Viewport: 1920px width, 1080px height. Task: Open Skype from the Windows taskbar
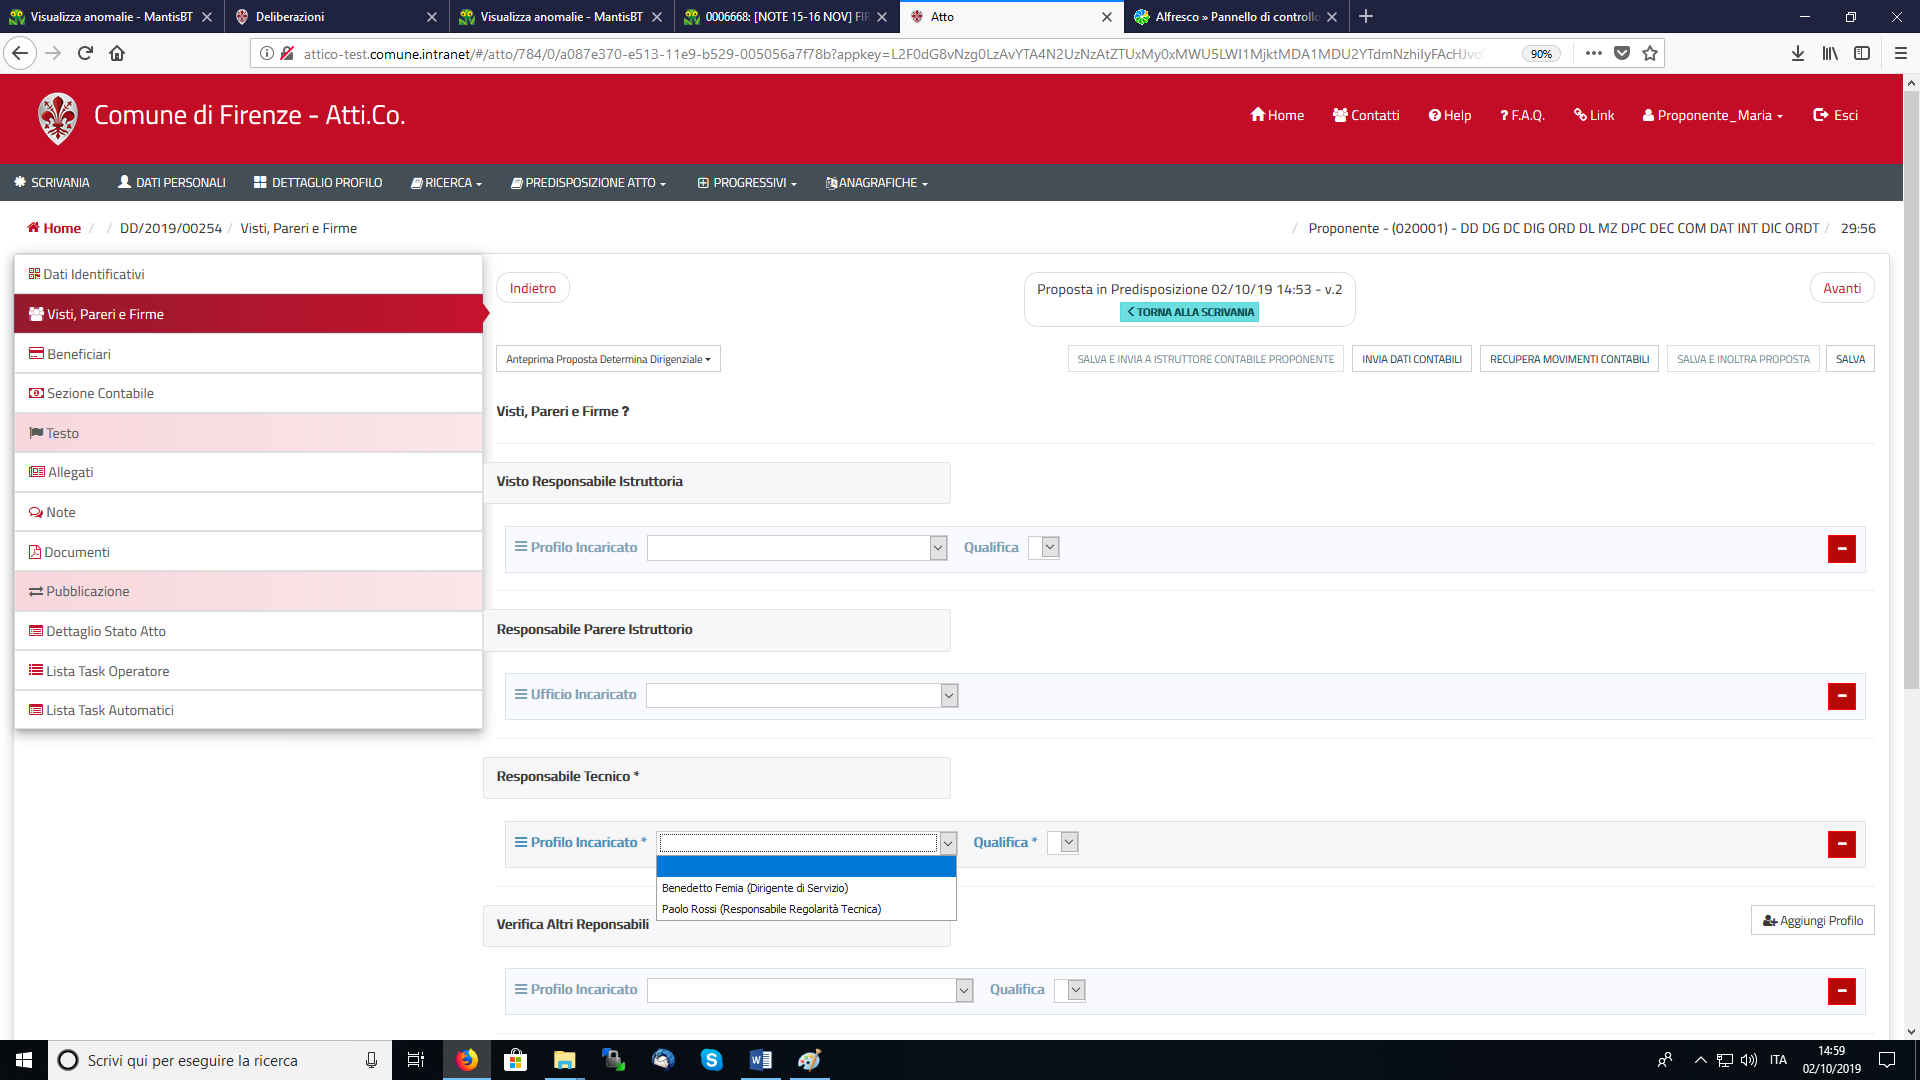711,1060
